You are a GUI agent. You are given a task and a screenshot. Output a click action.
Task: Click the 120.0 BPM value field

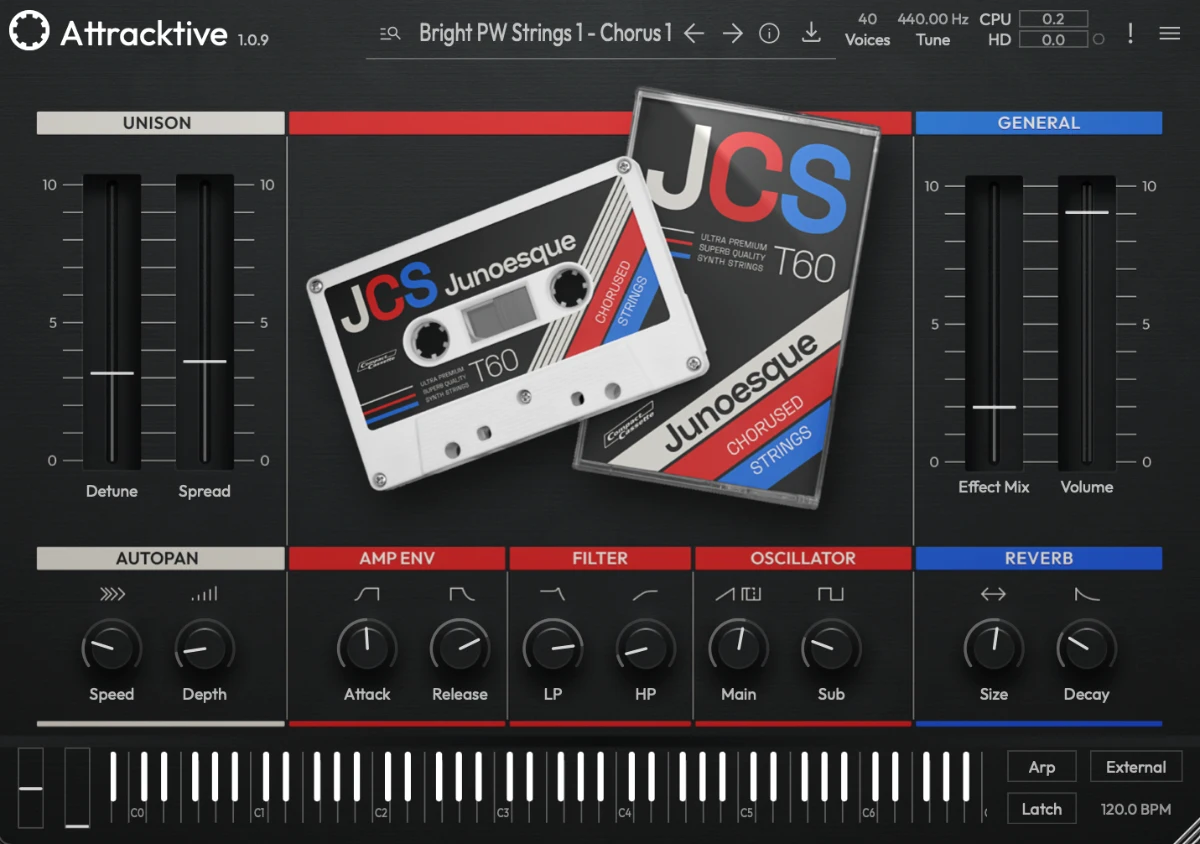point(1136,808)
